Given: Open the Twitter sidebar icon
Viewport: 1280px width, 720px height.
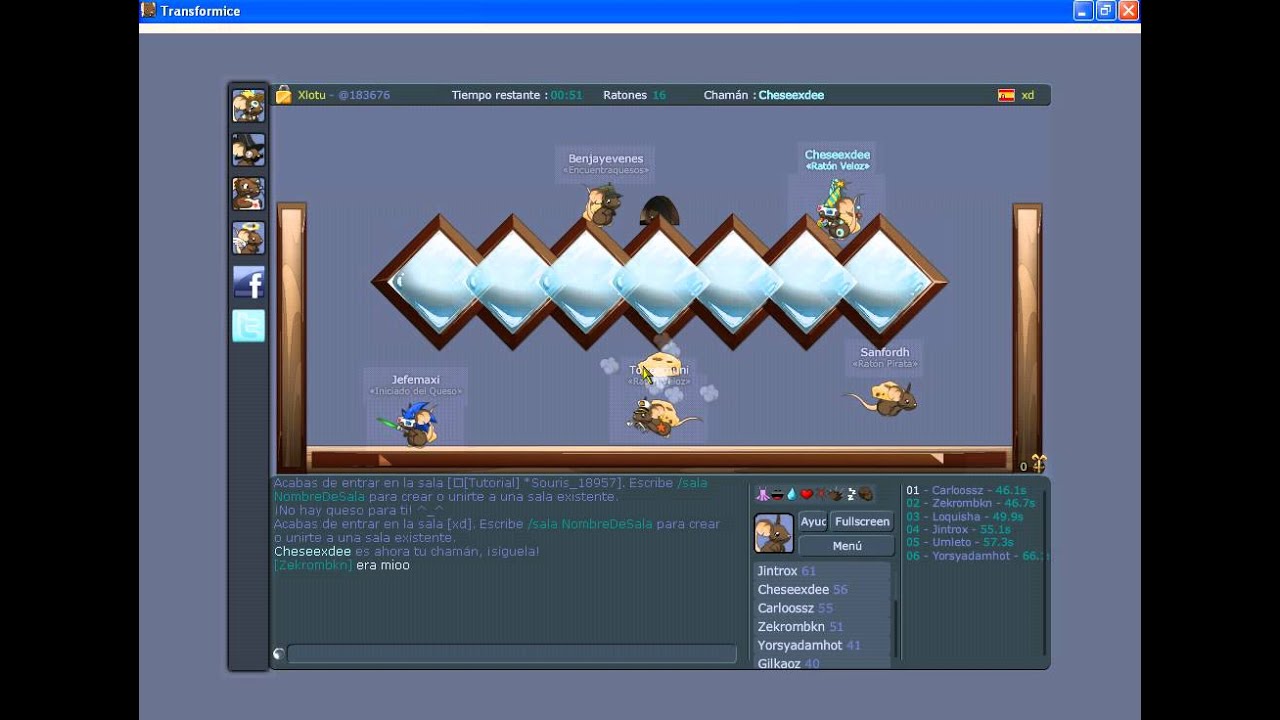Looking at the screenshot, I should [248, 326].
